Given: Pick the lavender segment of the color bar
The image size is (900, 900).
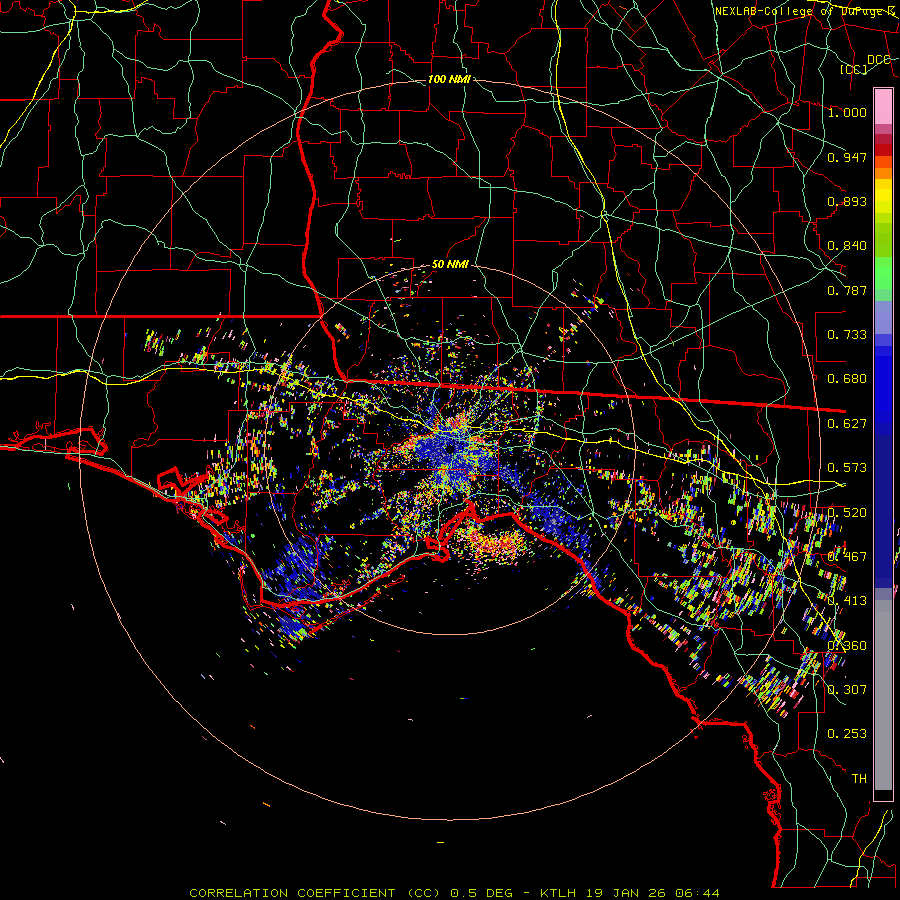Looking at the screenshot, I should 883,317.
